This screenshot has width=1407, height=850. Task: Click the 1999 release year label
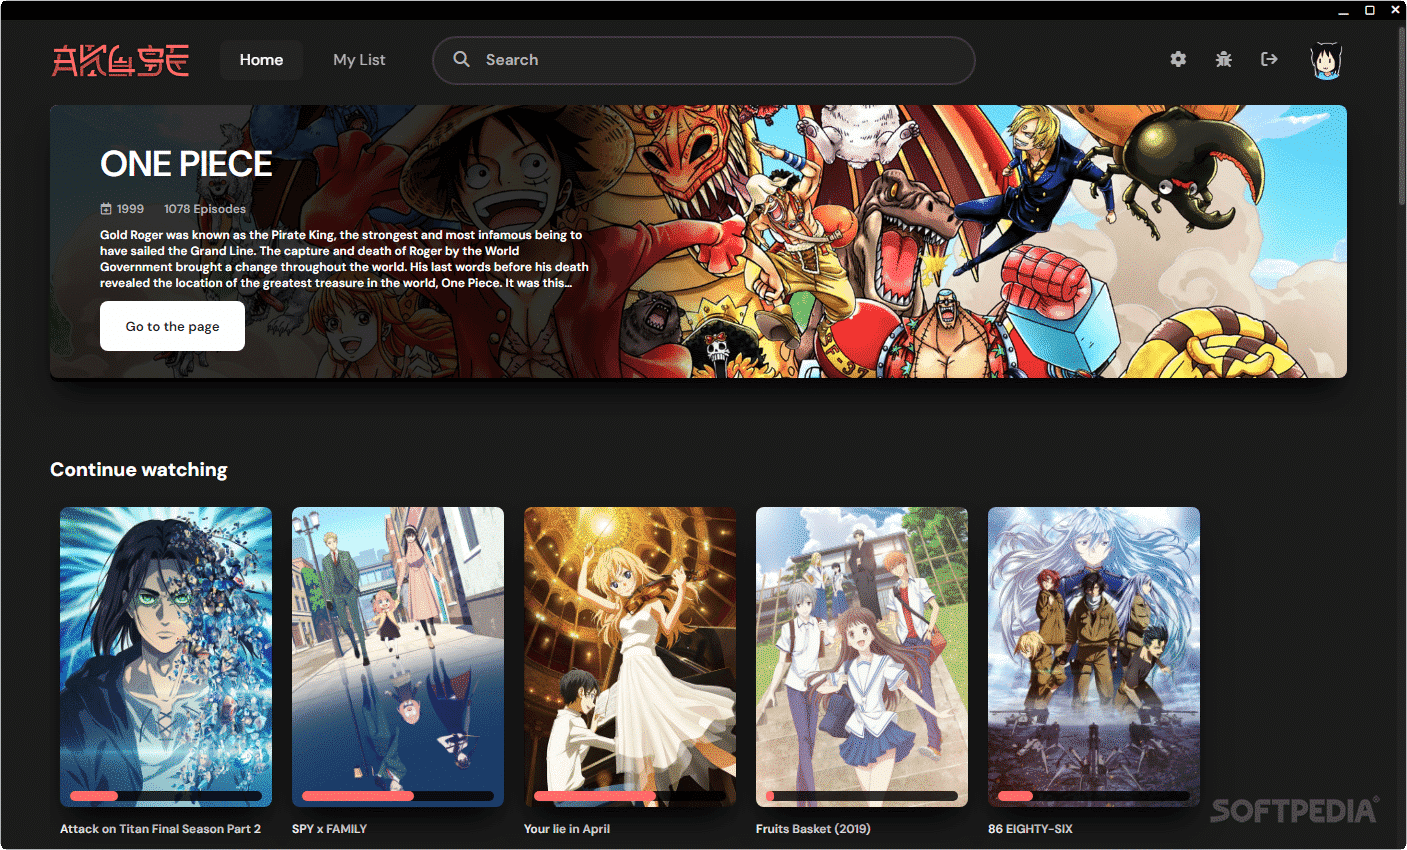point(122,209)
